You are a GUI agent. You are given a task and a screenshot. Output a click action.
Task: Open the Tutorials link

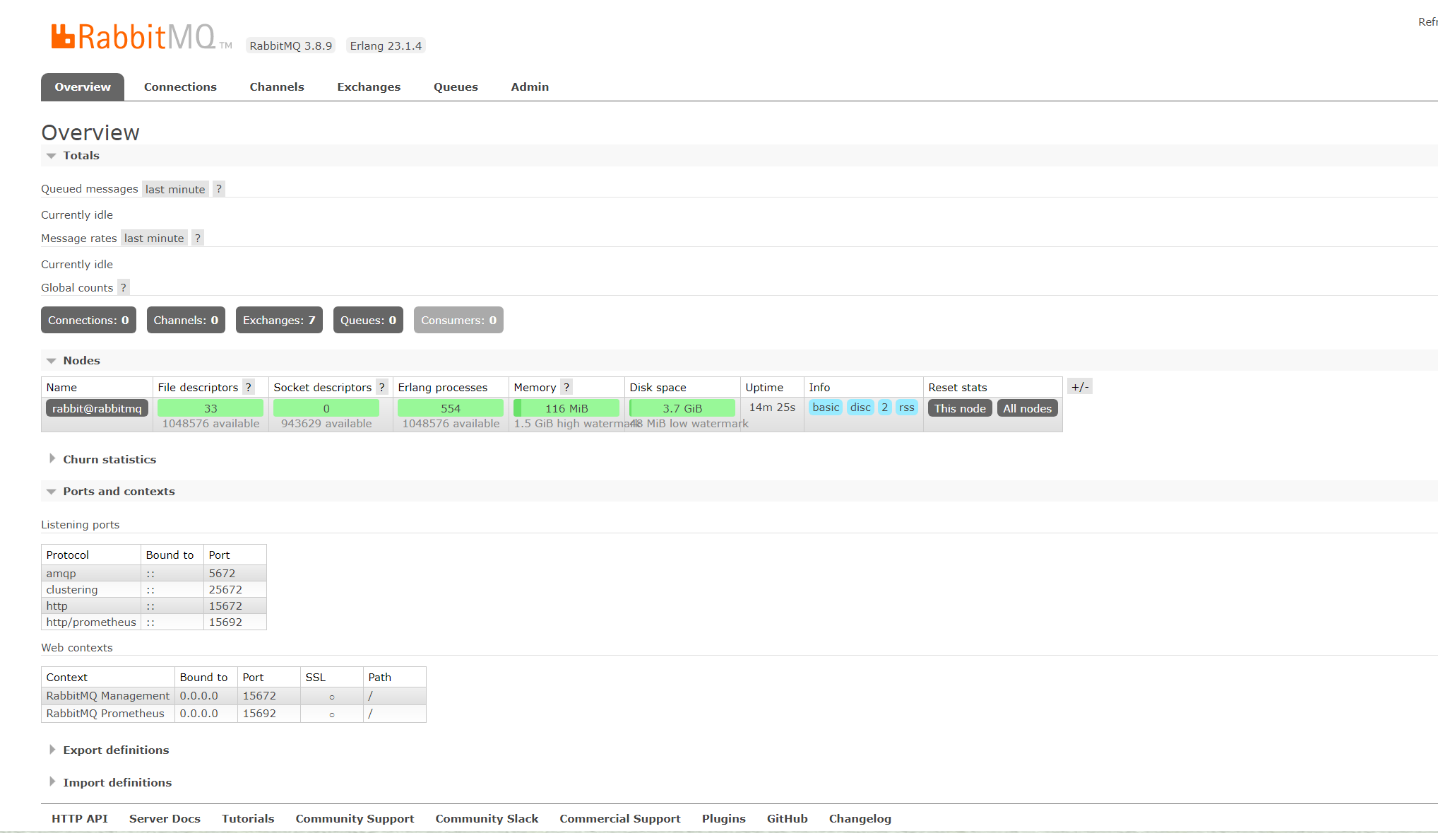click(x=248, y=819)
